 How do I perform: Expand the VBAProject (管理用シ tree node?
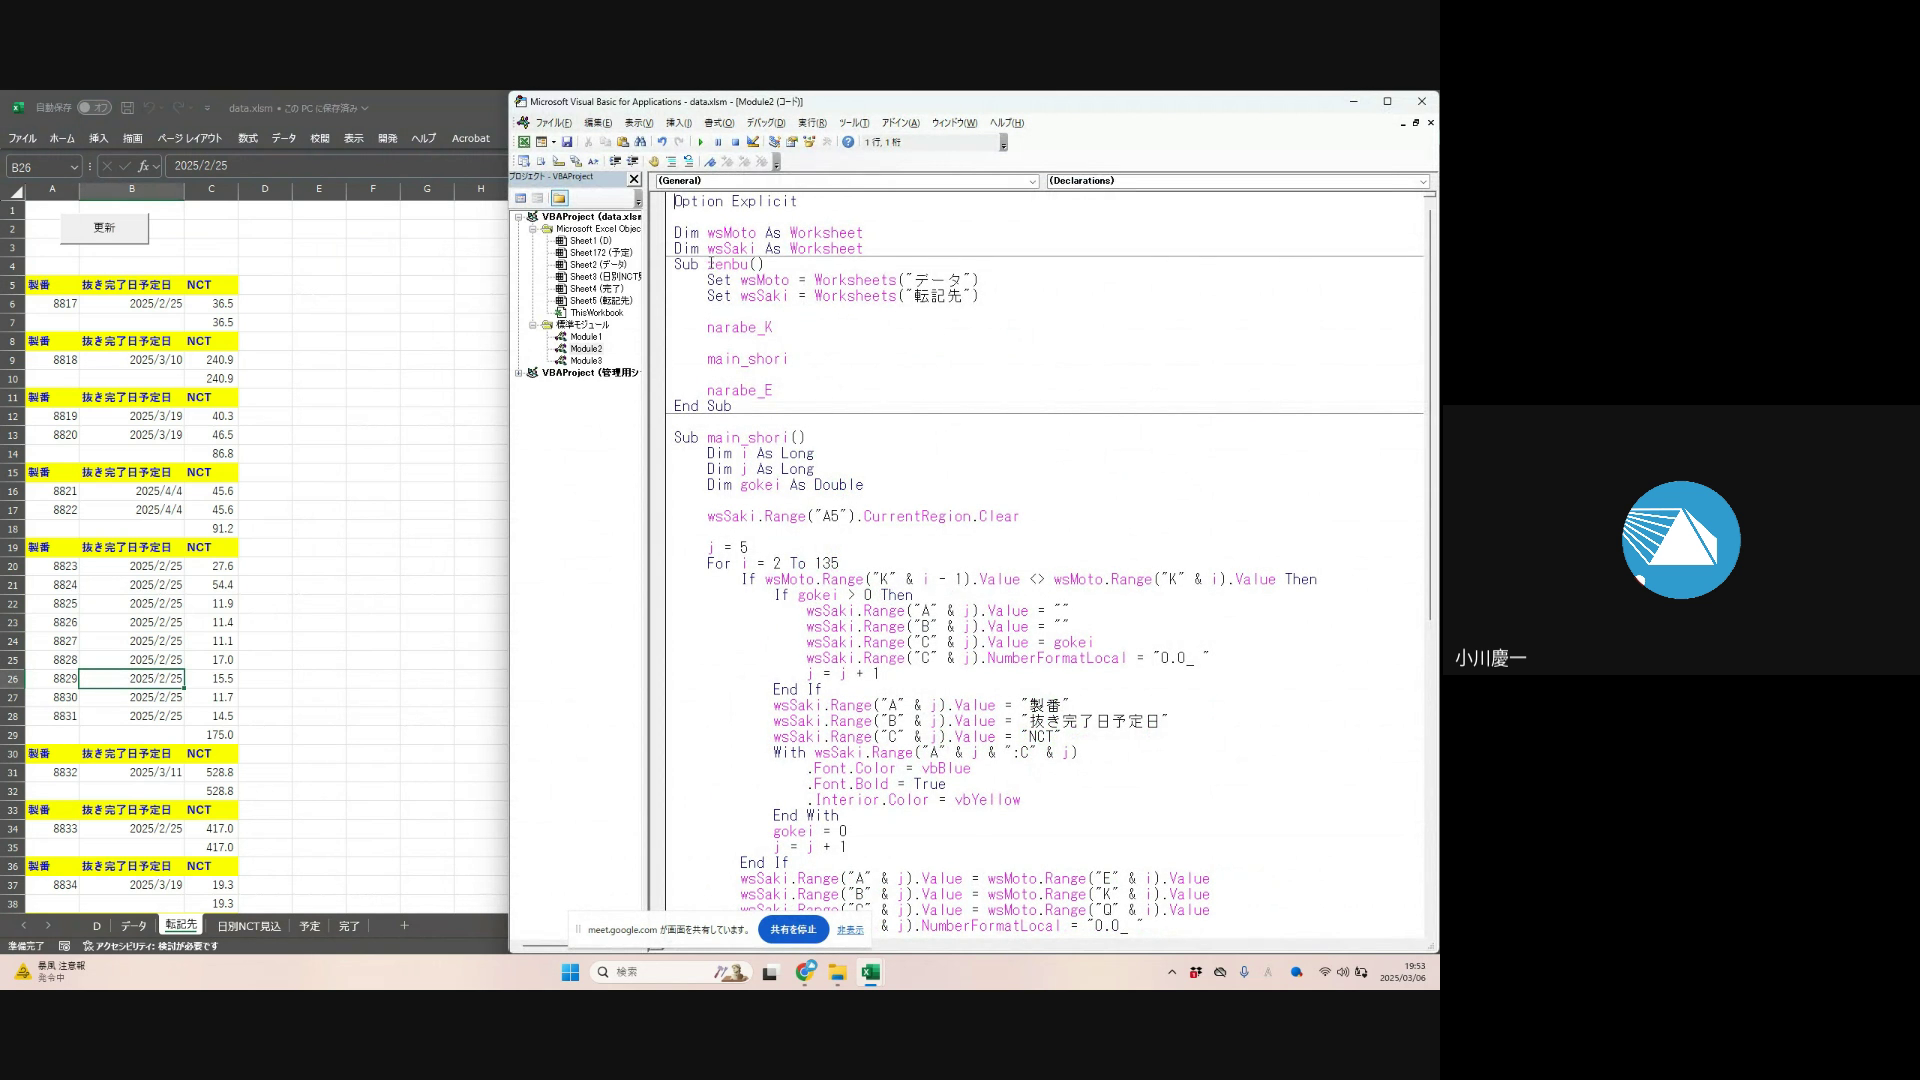click(519, 373)
